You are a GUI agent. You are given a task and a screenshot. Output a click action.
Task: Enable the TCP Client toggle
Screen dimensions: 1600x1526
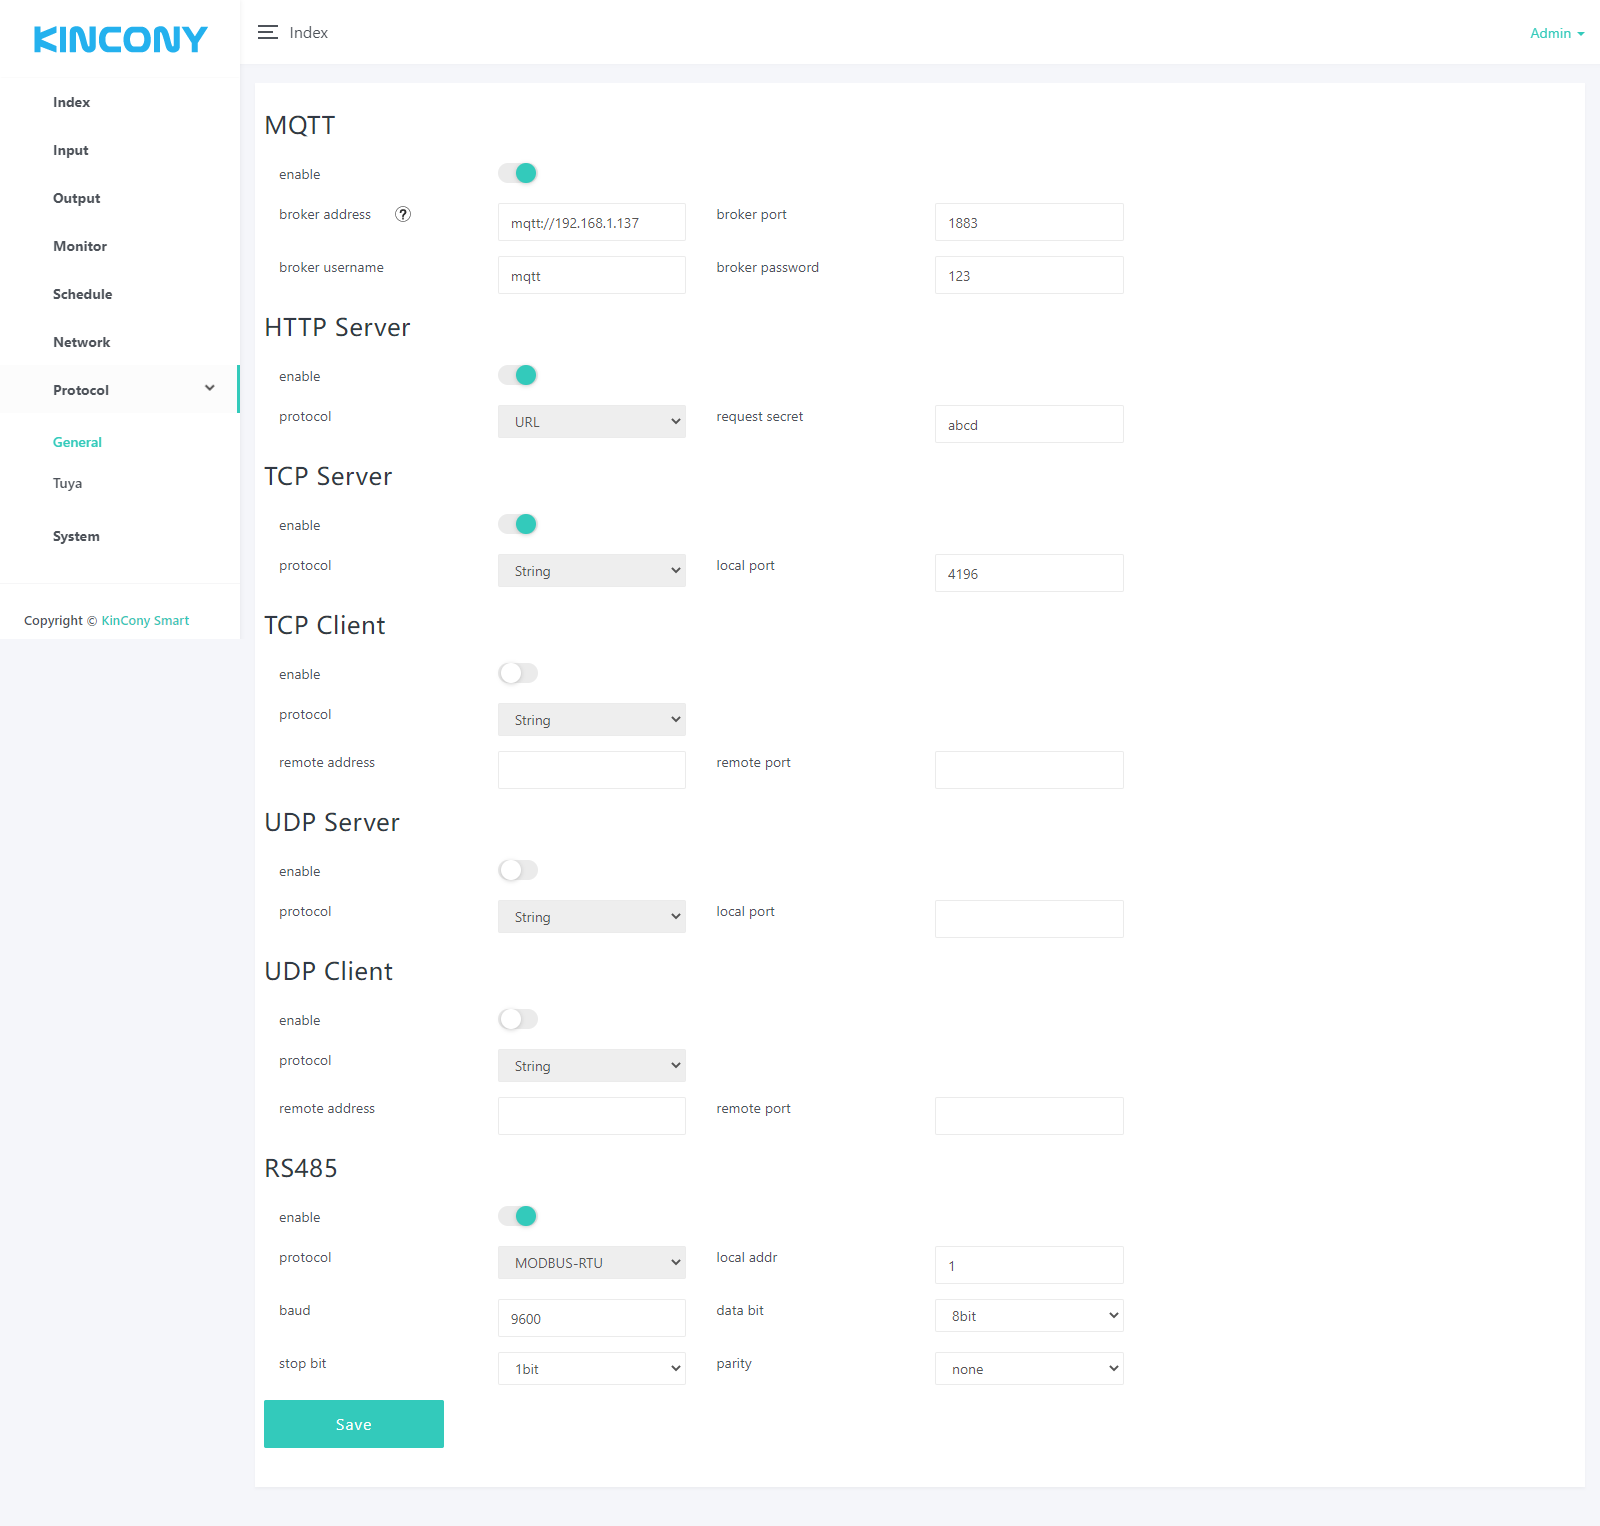pos(518,674)
